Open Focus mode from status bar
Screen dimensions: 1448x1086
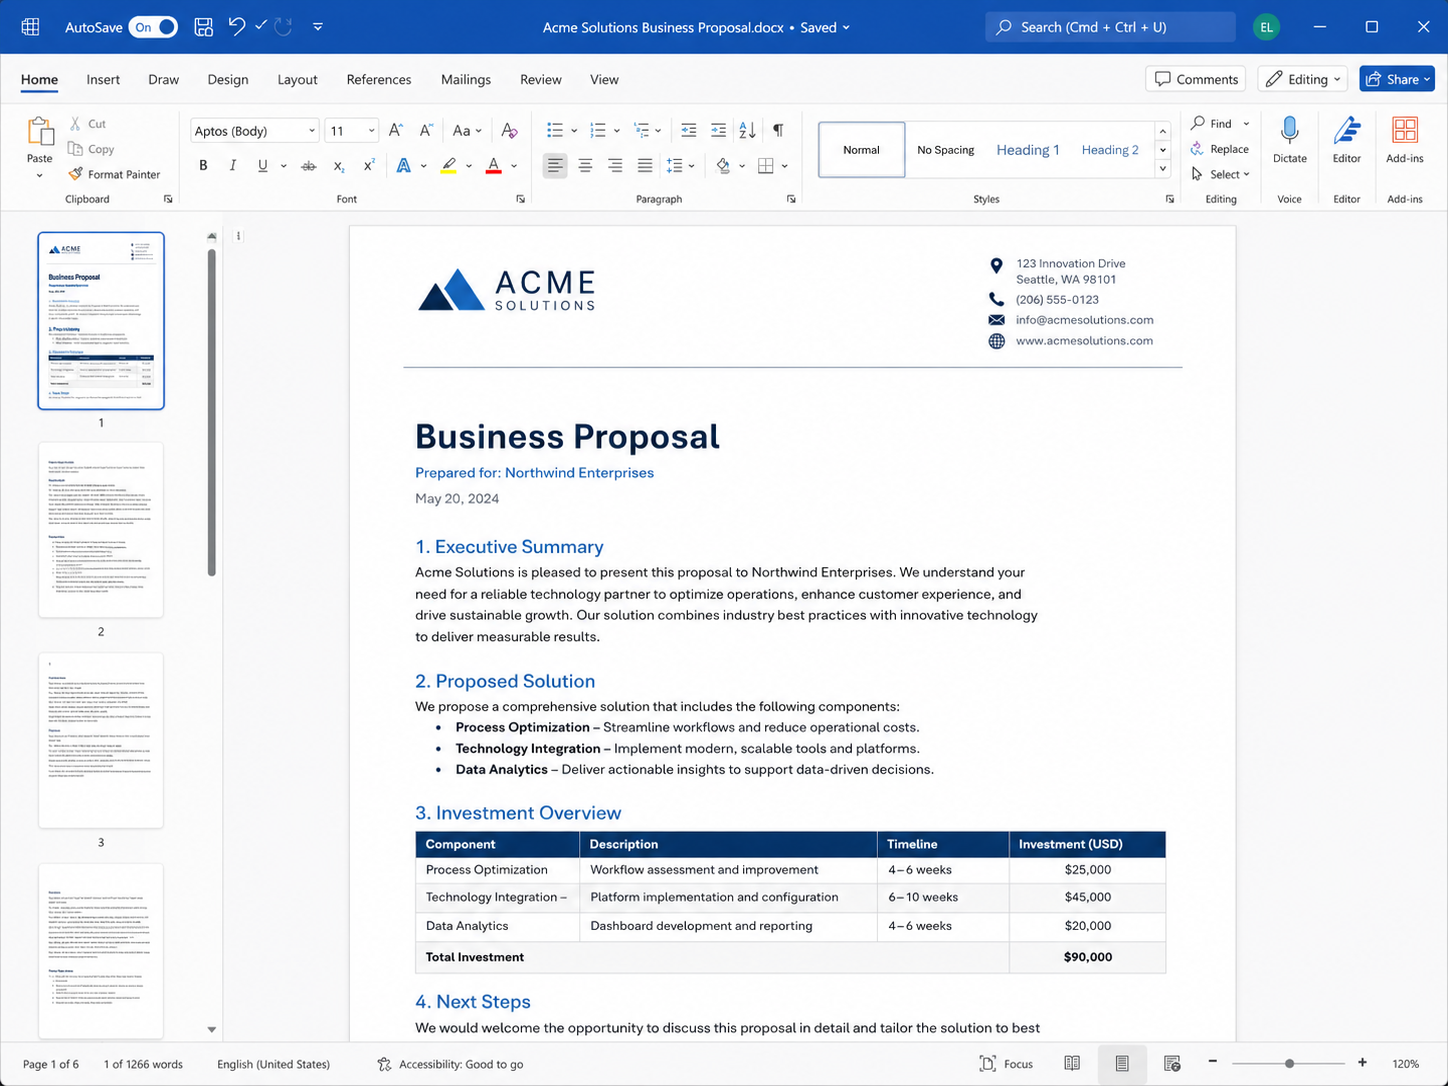pos(1006,1064)
